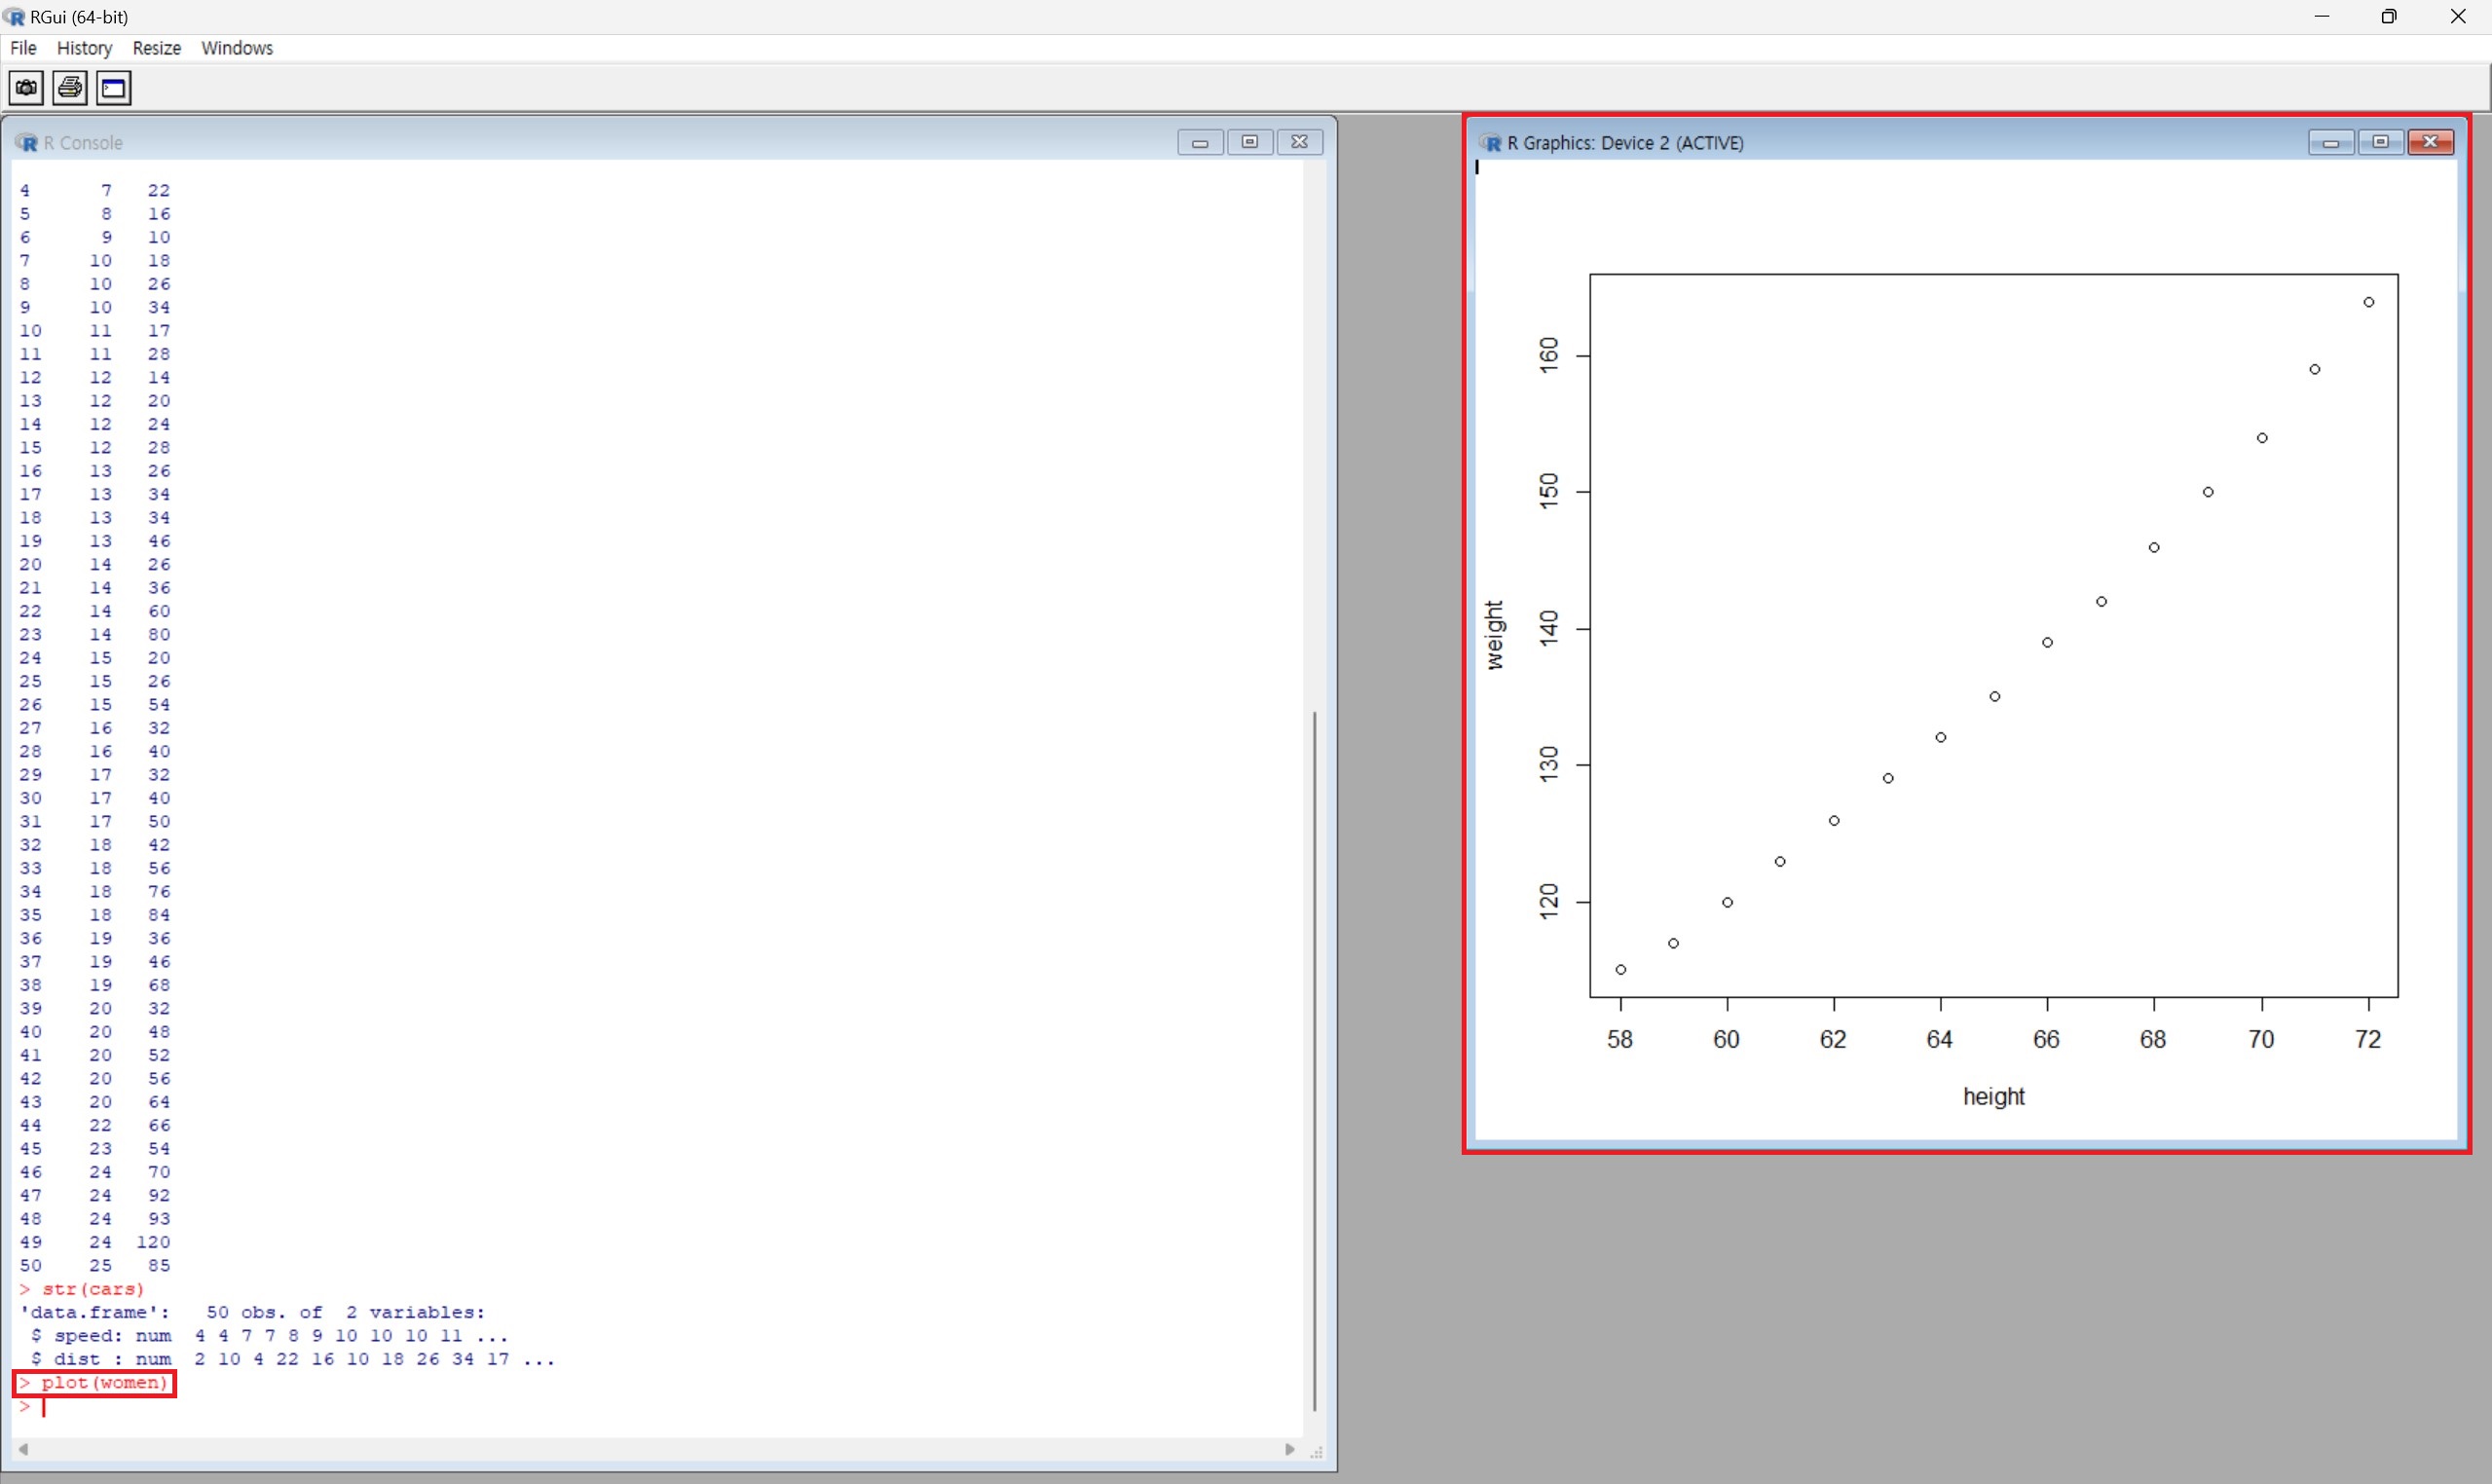Image resolution: width=2492 pixels, height=1484 pixels.
Task: Click the return focus to console icon
Action: tap(114, 88)
